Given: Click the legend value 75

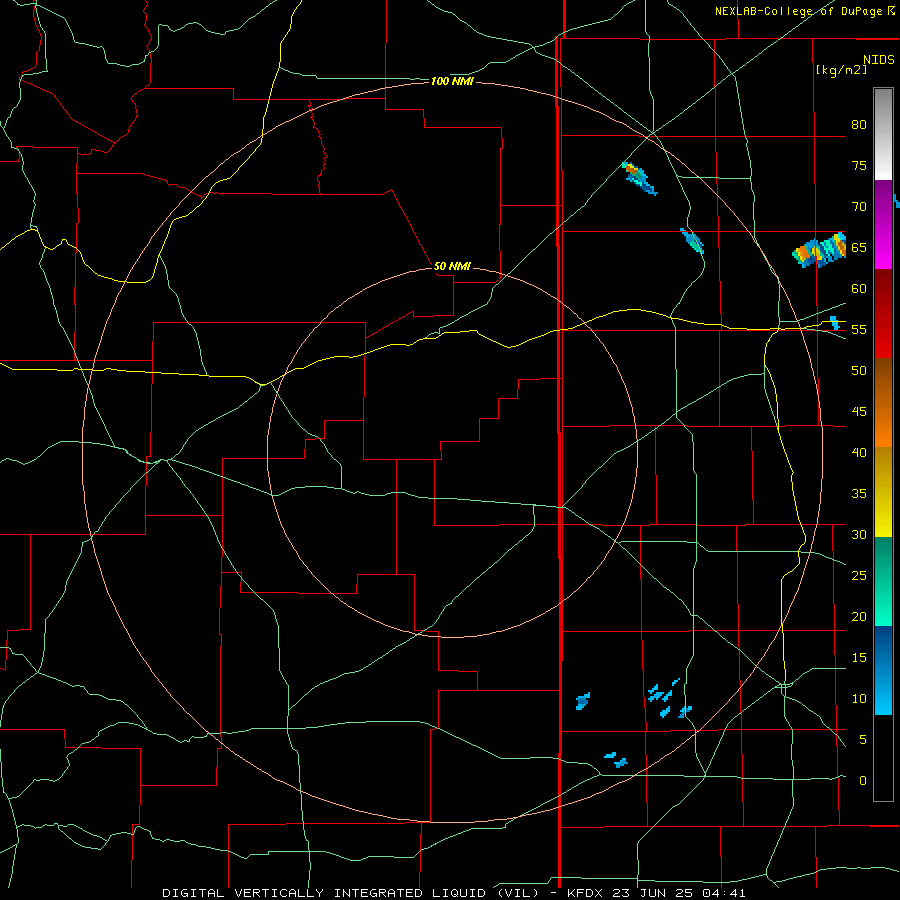Looking at the screenshot, I should 859,165.
